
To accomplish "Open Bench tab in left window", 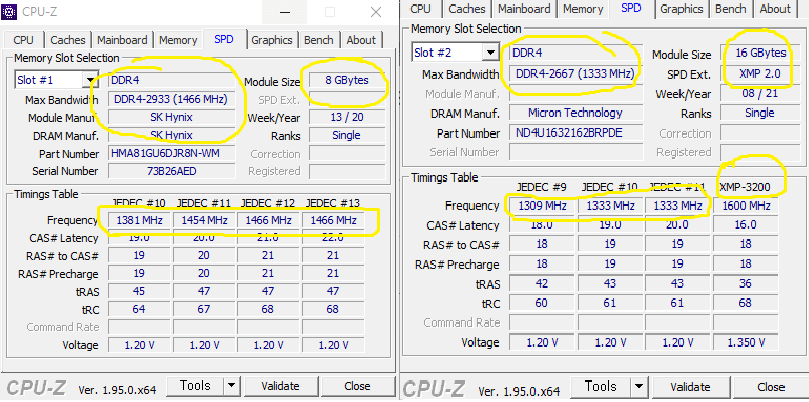I will click(318, 40).
